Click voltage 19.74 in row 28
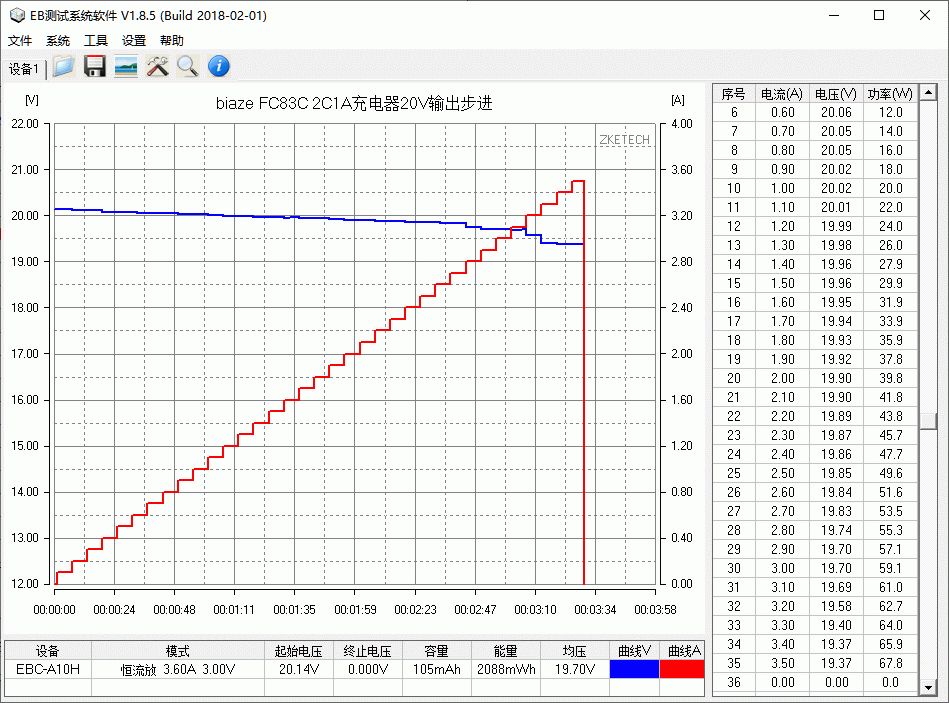 836,530
